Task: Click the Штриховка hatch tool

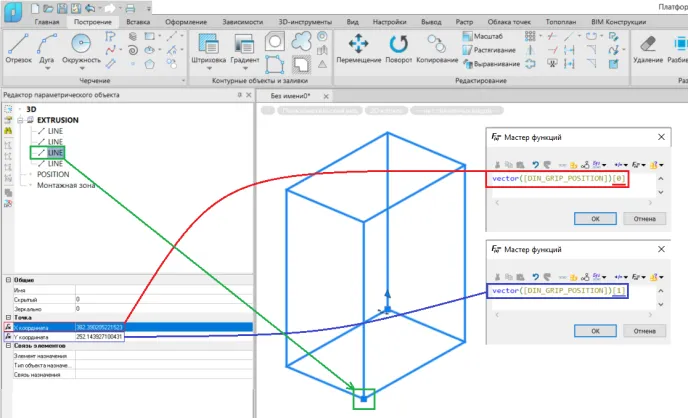Action: (x=208, y=46)
